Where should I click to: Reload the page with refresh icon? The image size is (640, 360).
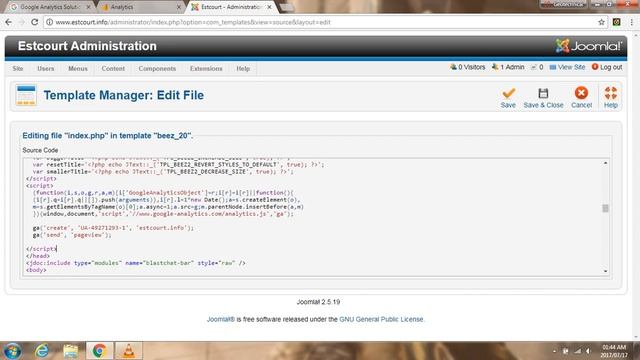tap(35, 22)
